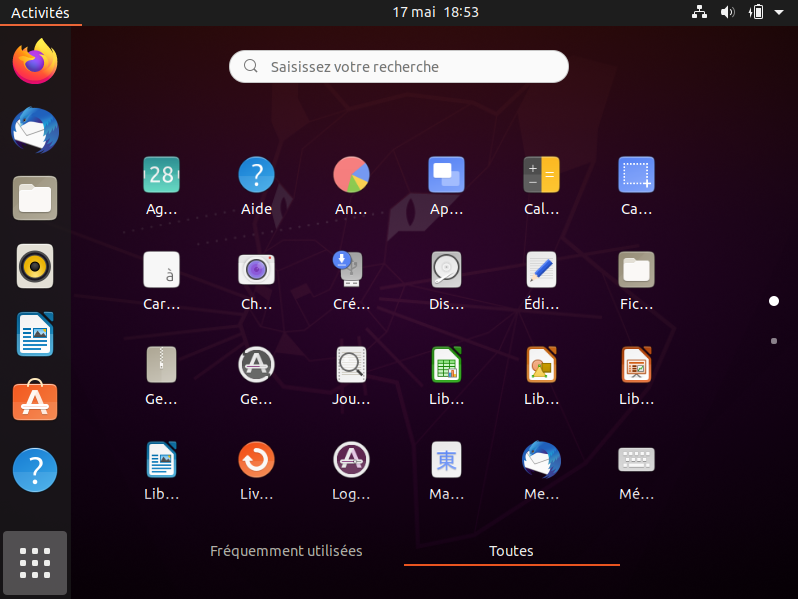
Task: Open the purple Logiciels & mises à jour icon
Action: click(351, 460)
